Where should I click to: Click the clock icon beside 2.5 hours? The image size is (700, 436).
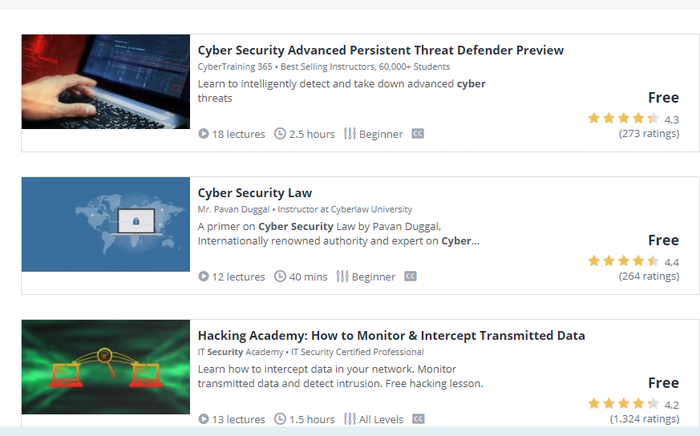click(x=280, y=134)
